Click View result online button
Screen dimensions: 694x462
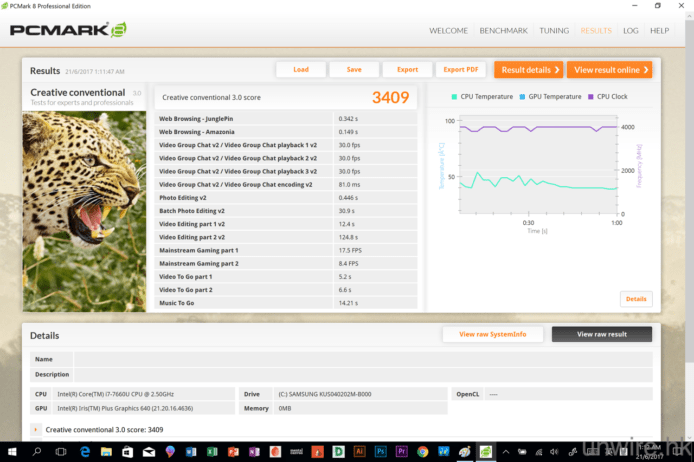[609, 70]
